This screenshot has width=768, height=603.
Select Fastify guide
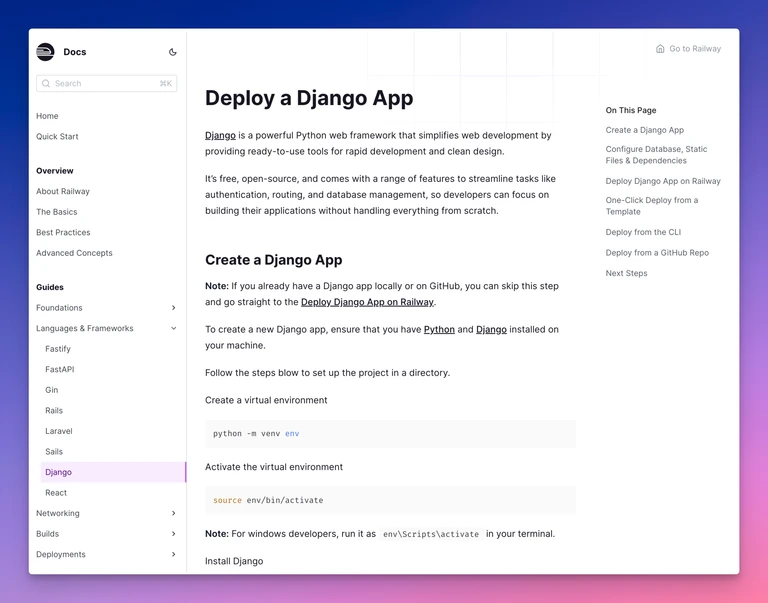(x=58, y=349)
